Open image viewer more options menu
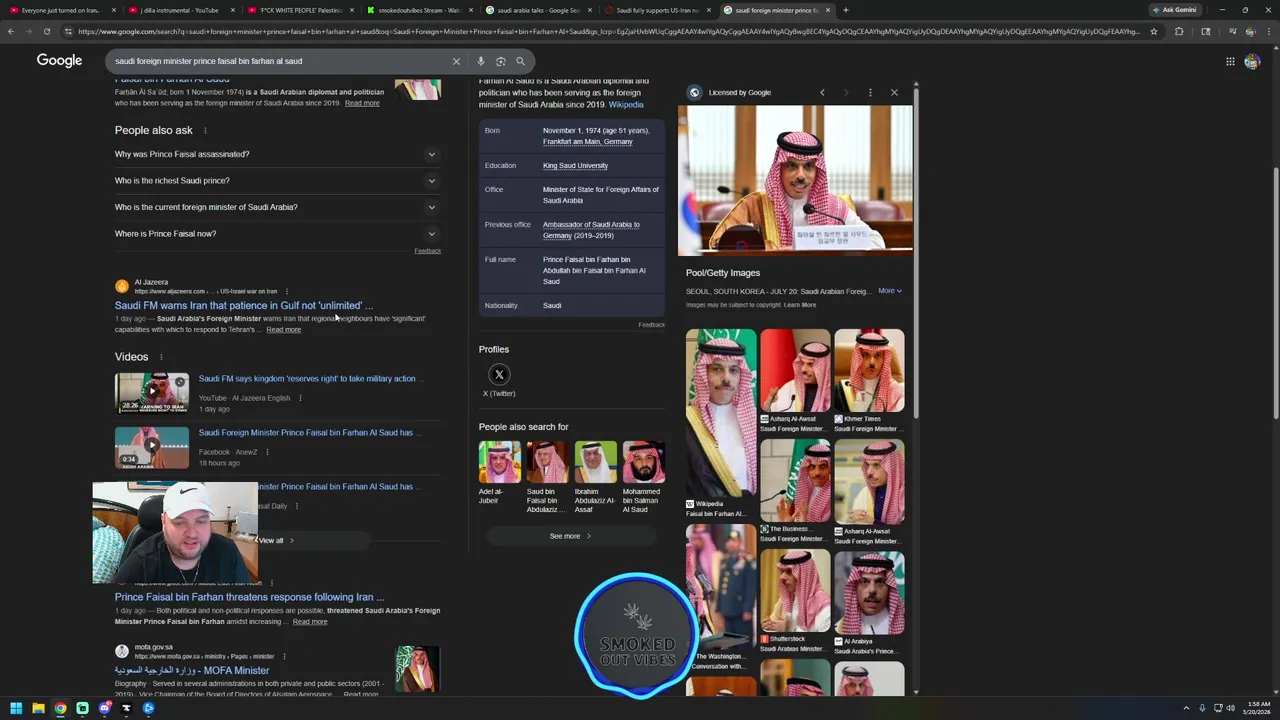This screenshot has width=1280, height=720. (870, 92)
